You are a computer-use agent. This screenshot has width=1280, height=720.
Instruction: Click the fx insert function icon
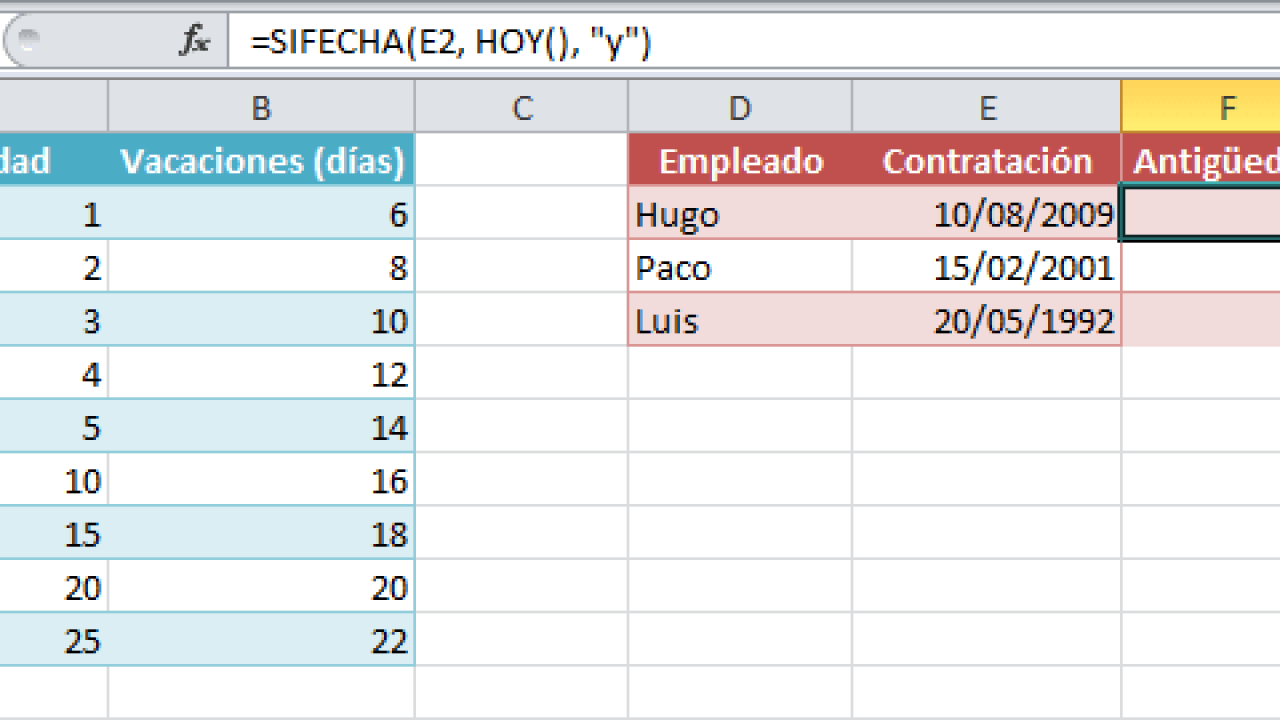(194, 41)
